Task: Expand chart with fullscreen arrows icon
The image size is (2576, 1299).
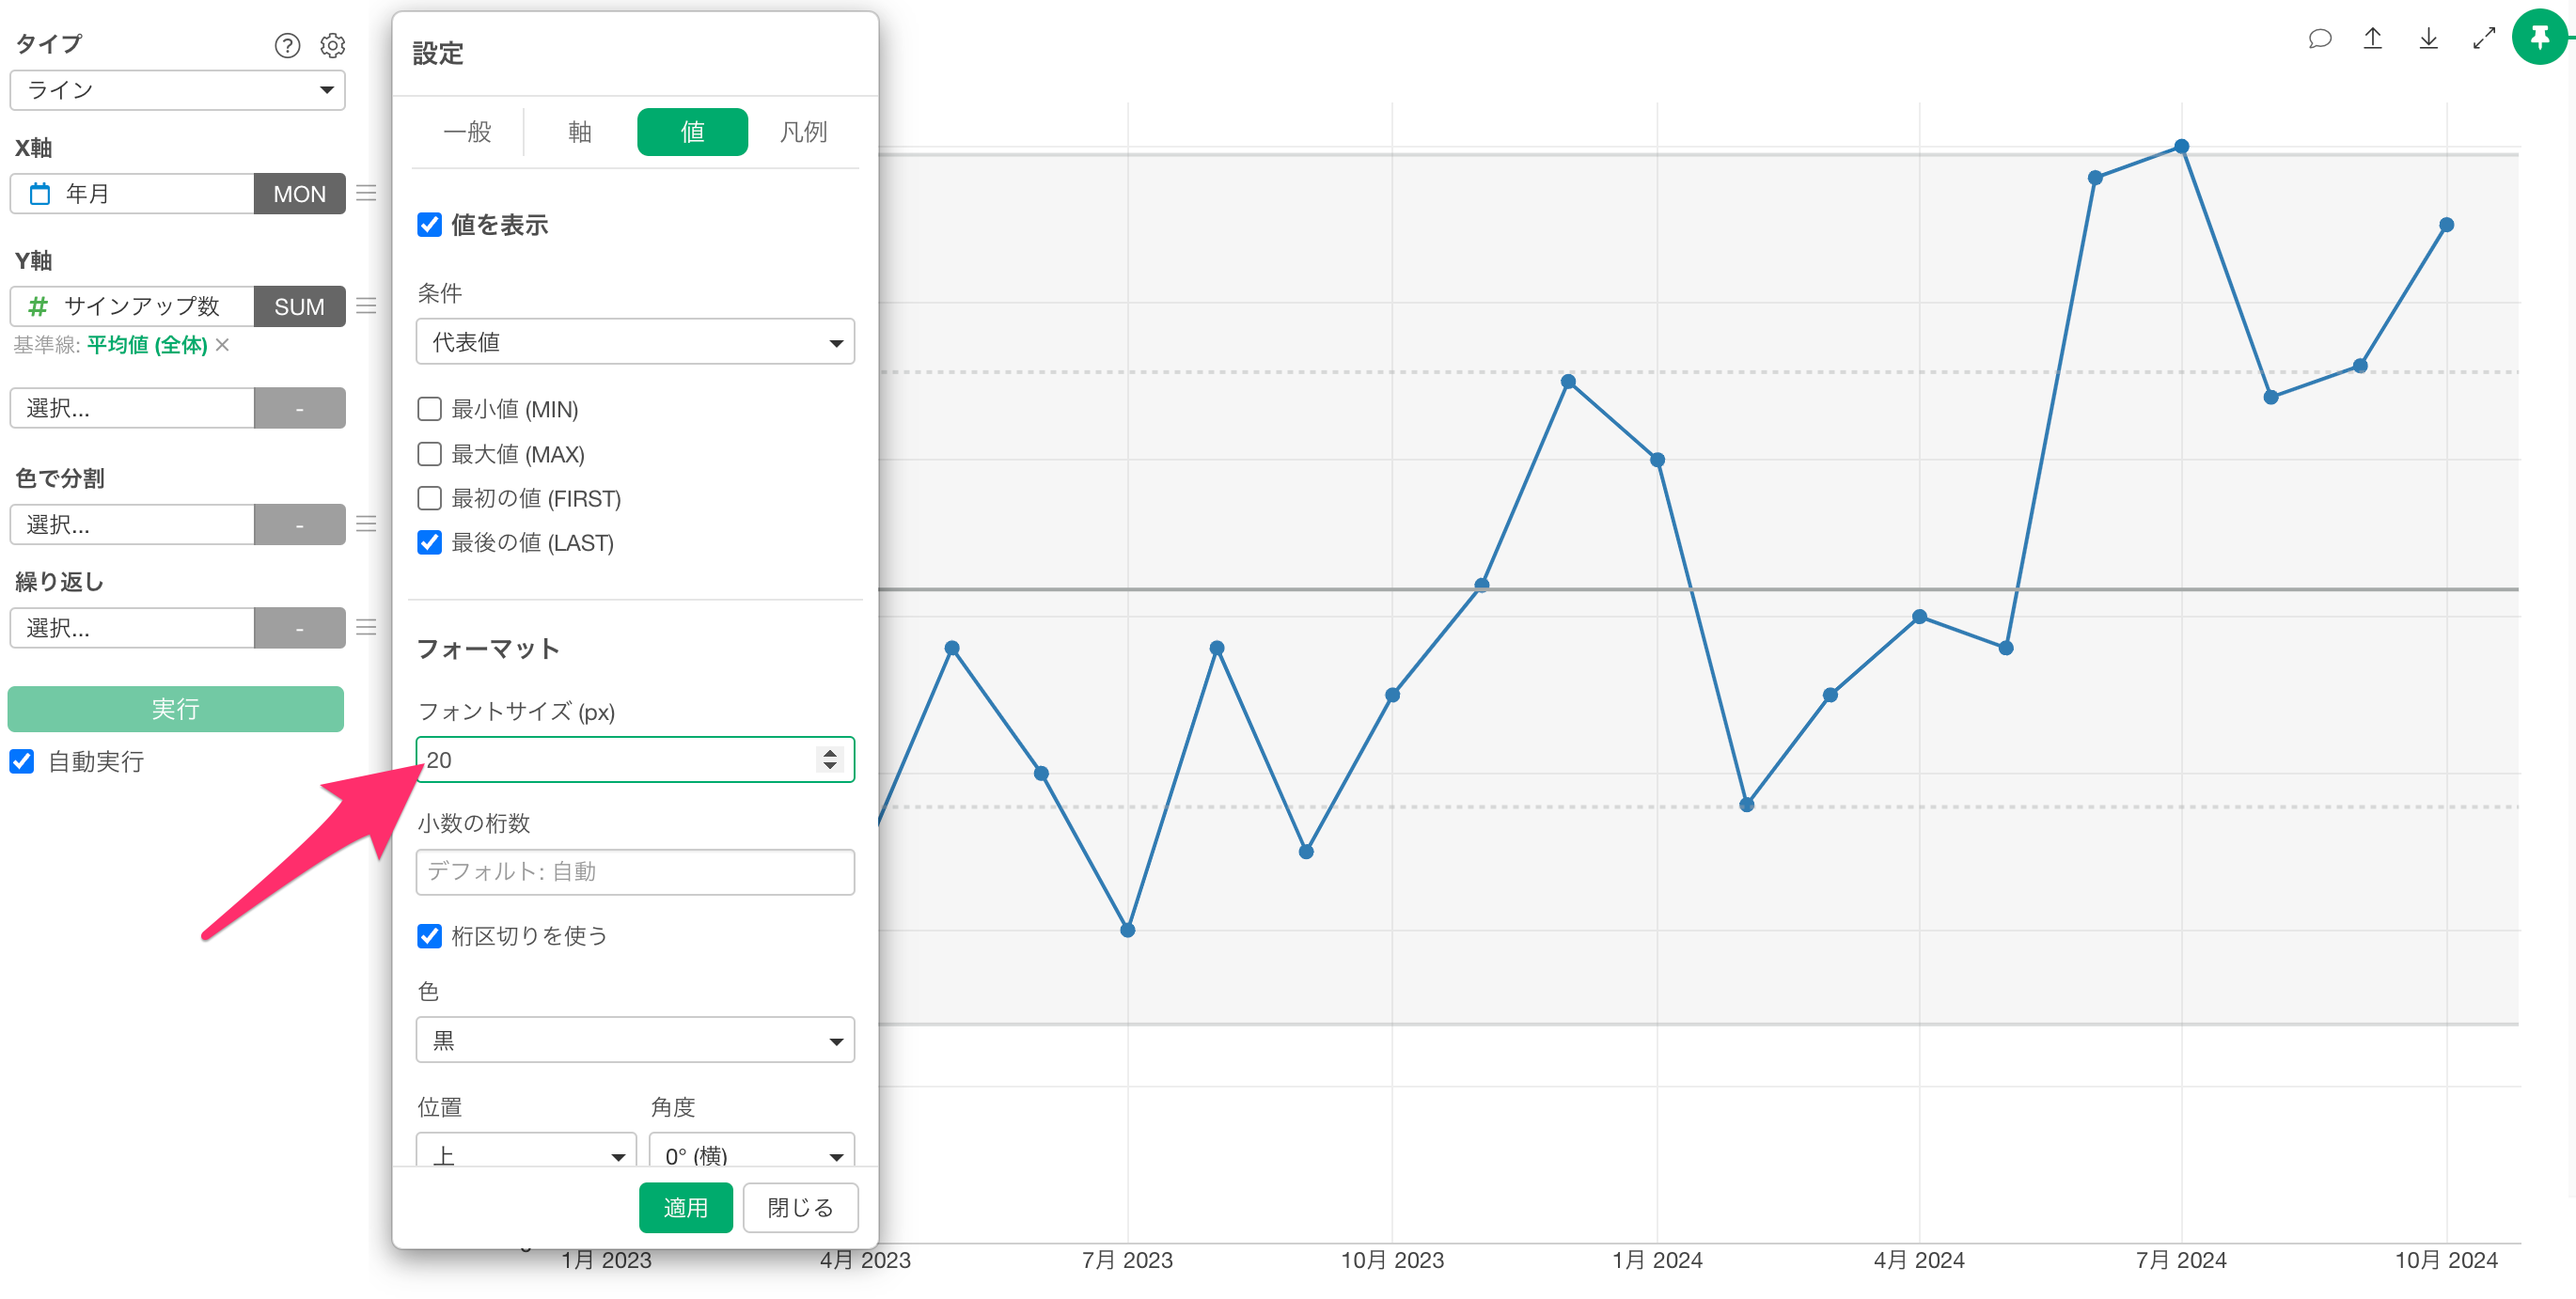Action: [x=2484, y=39]
